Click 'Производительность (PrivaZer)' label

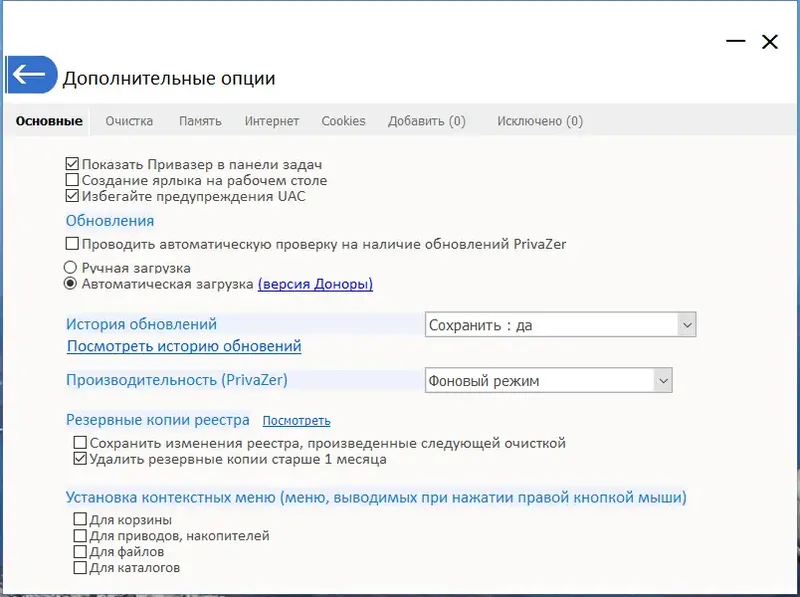(177, 380)
